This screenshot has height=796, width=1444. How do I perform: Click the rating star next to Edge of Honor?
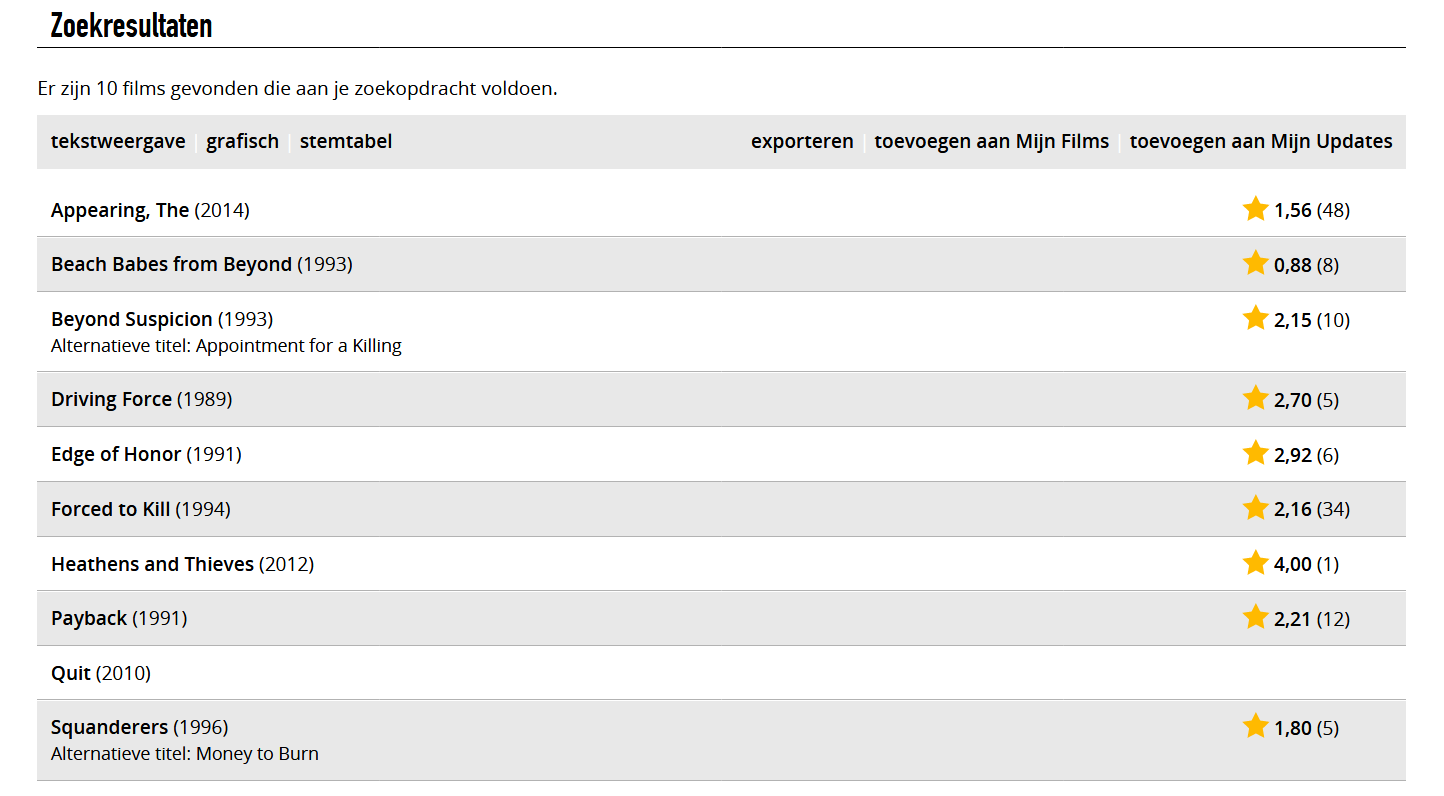(1255, 454)
